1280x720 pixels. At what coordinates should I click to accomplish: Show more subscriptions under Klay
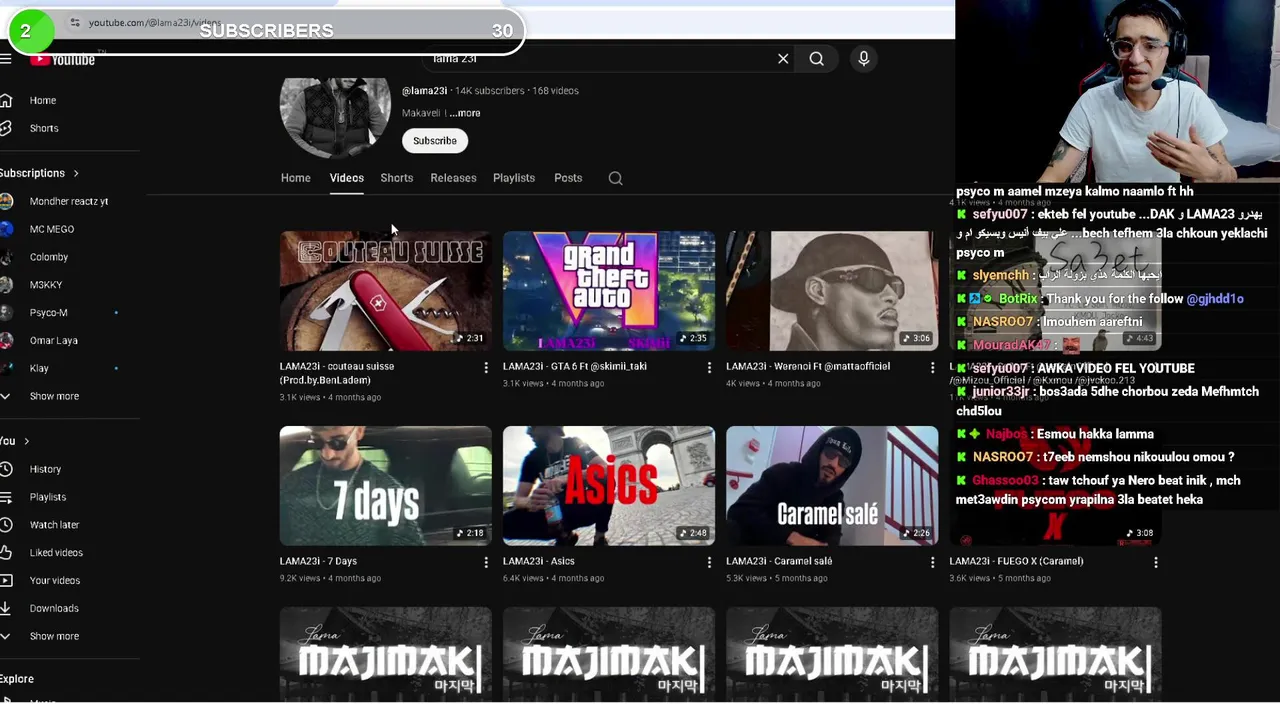click(54, 396)
